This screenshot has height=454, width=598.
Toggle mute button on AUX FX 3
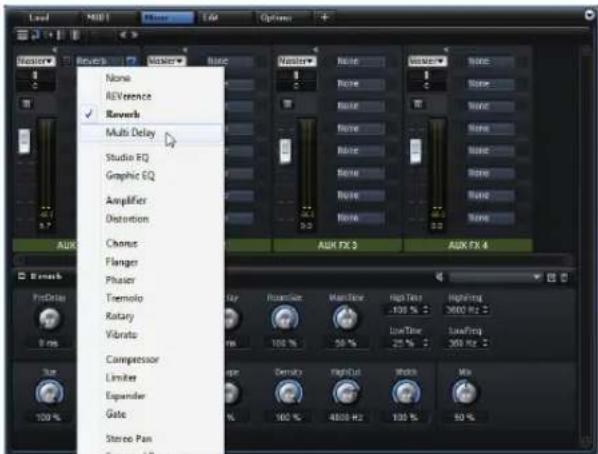click(x=287, y=104)
